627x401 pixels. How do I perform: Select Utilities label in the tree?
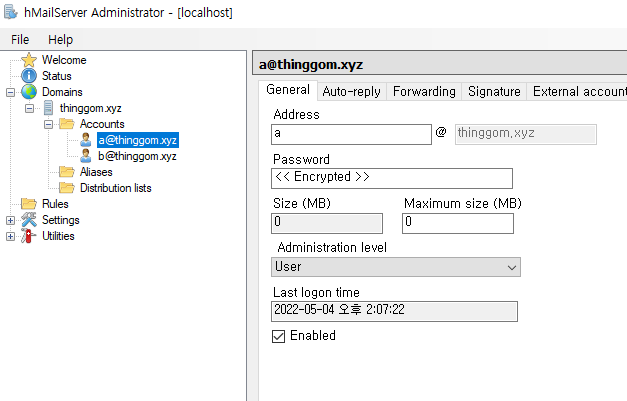(x=58, y=236)
